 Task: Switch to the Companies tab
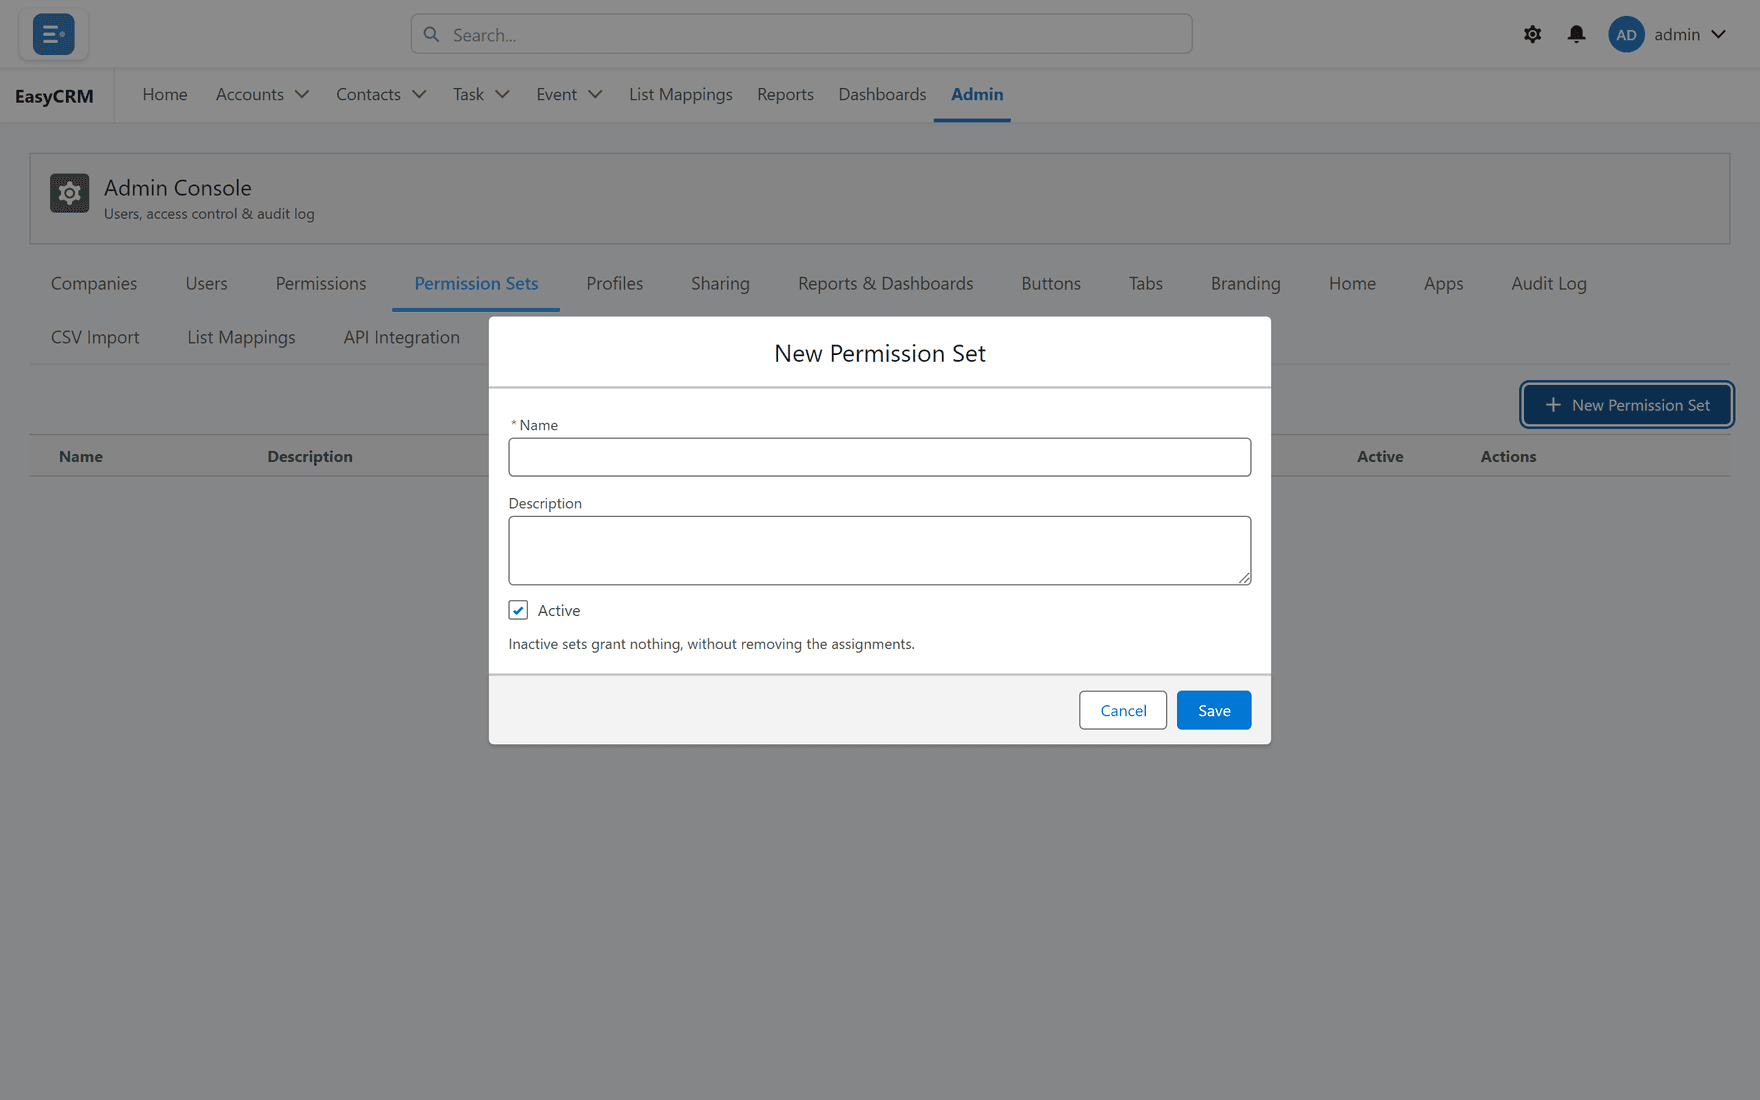(94, 283)
